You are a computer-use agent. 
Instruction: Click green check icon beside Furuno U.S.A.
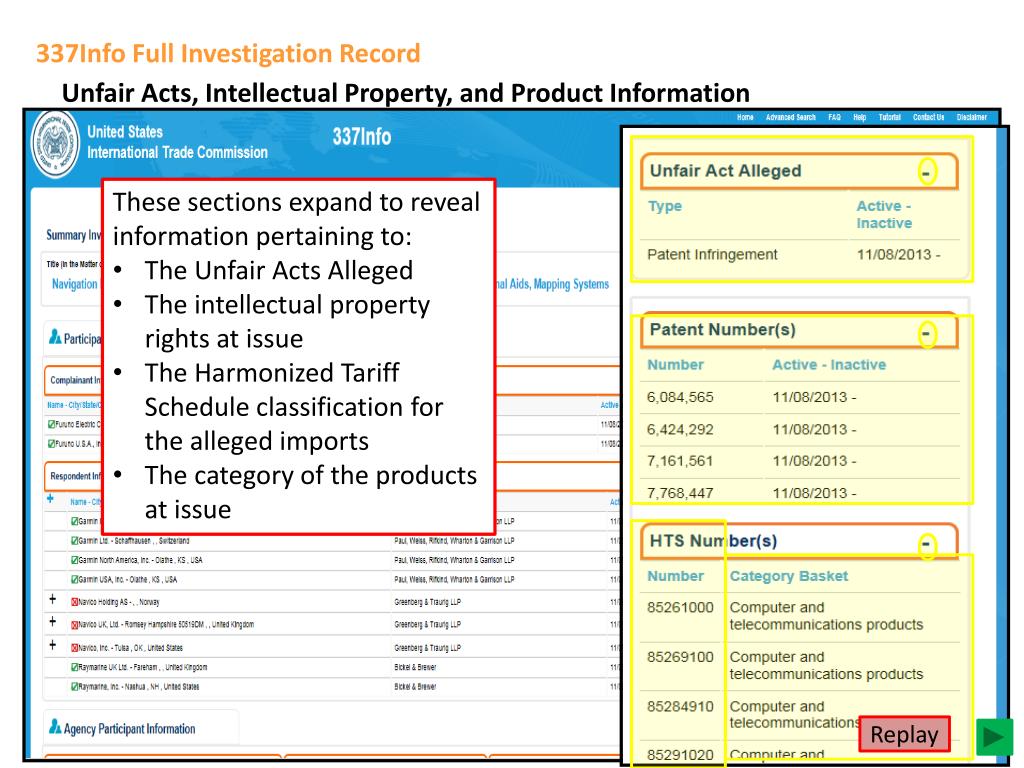(52, 444)
